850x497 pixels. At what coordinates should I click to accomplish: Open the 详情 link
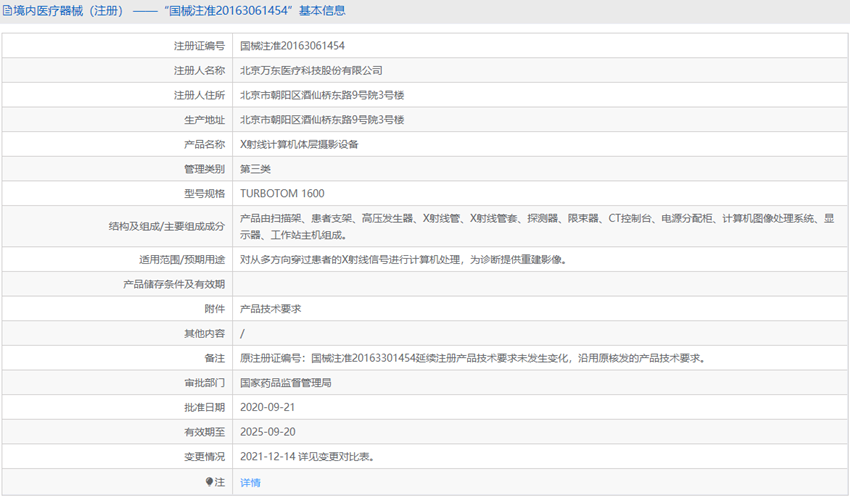(250, 482)
